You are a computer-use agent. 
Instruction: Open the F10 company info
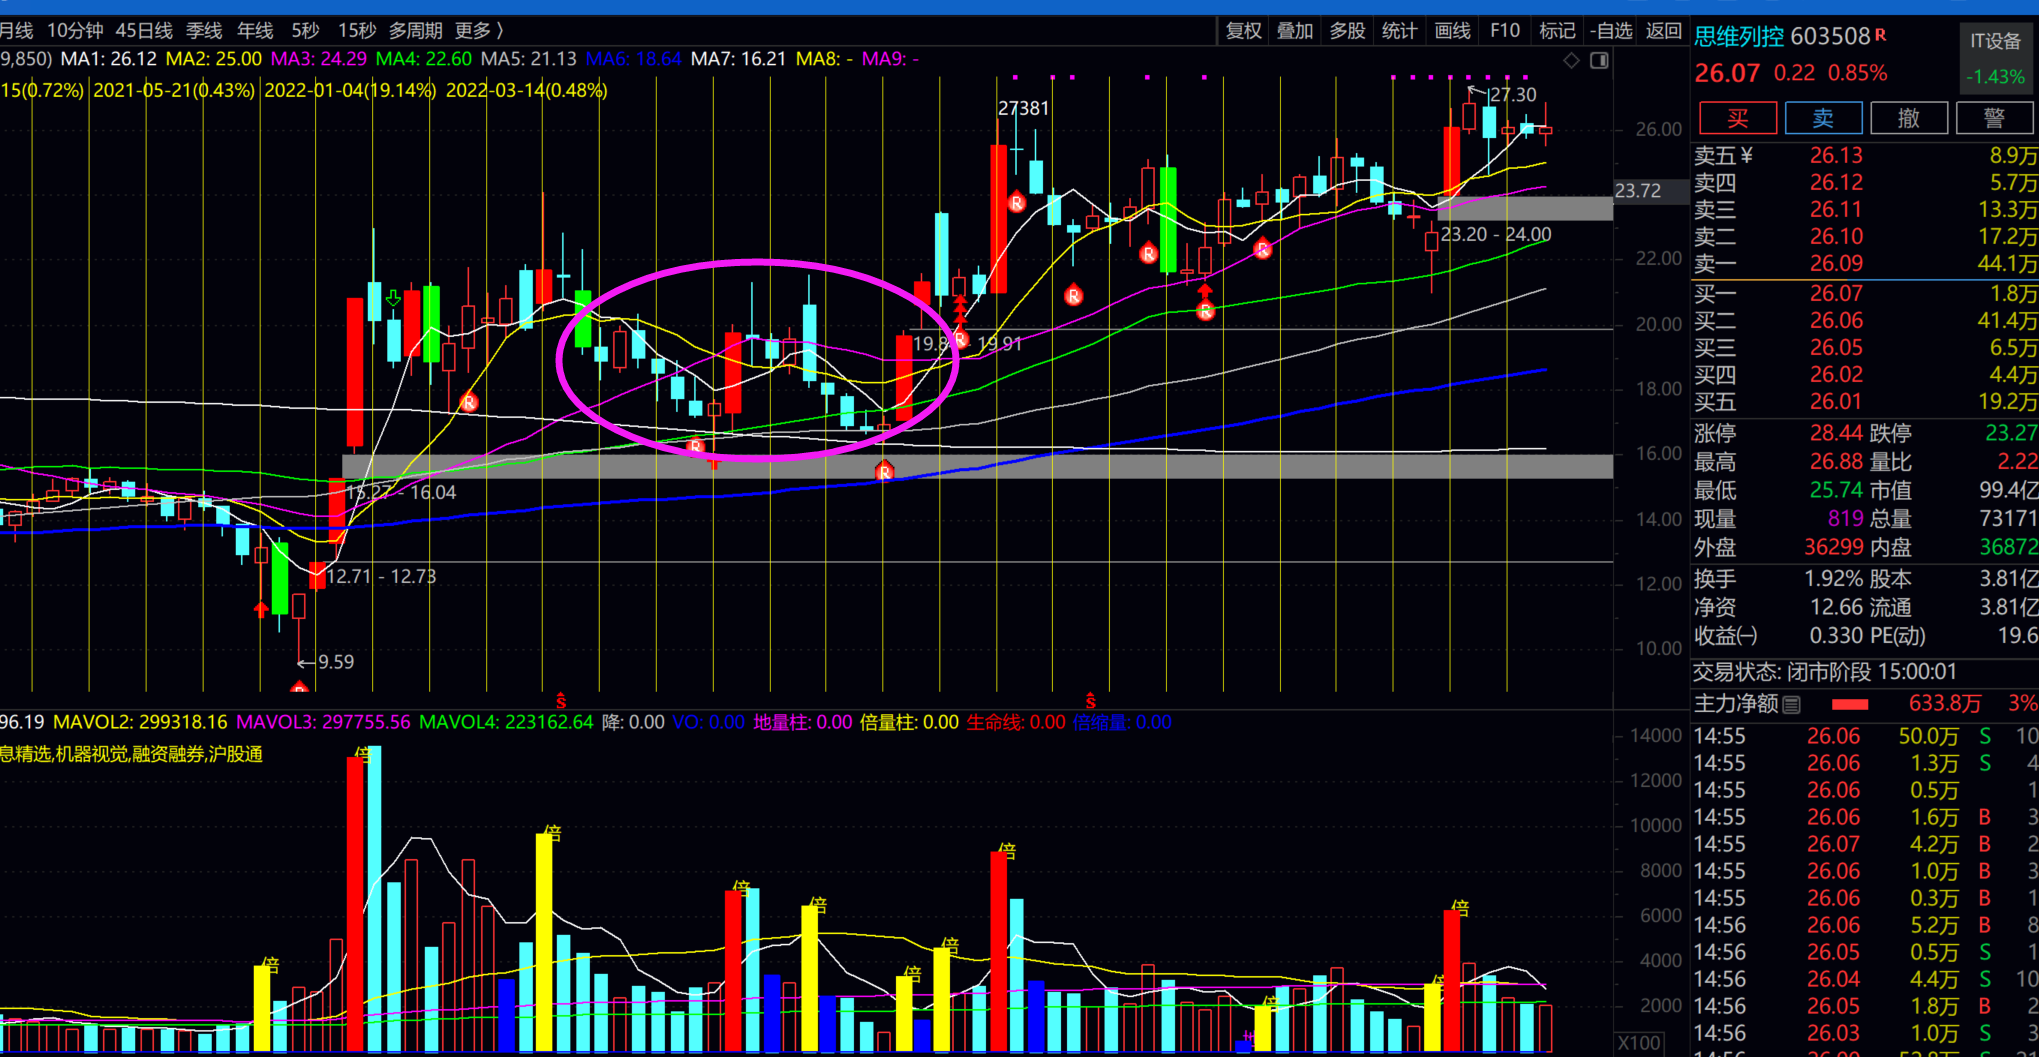click(x=1504, y=31)
